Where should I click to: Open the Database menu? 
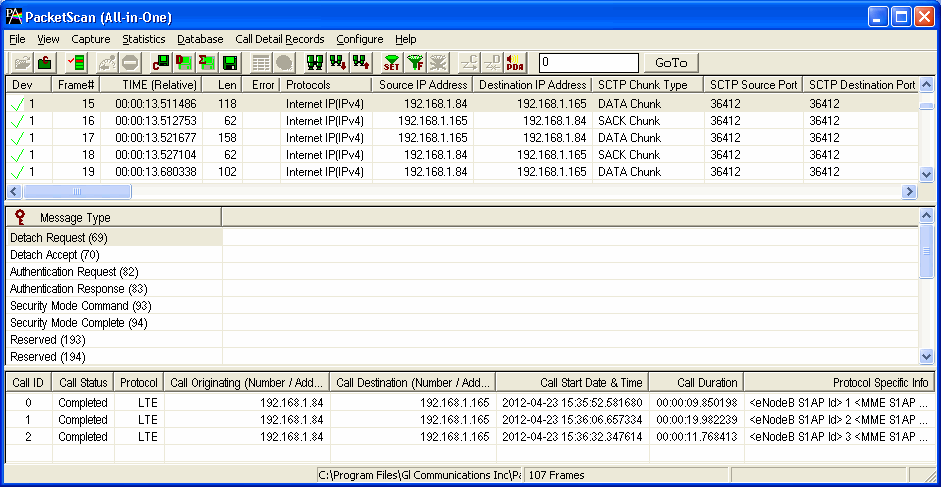tap(200, 39)
